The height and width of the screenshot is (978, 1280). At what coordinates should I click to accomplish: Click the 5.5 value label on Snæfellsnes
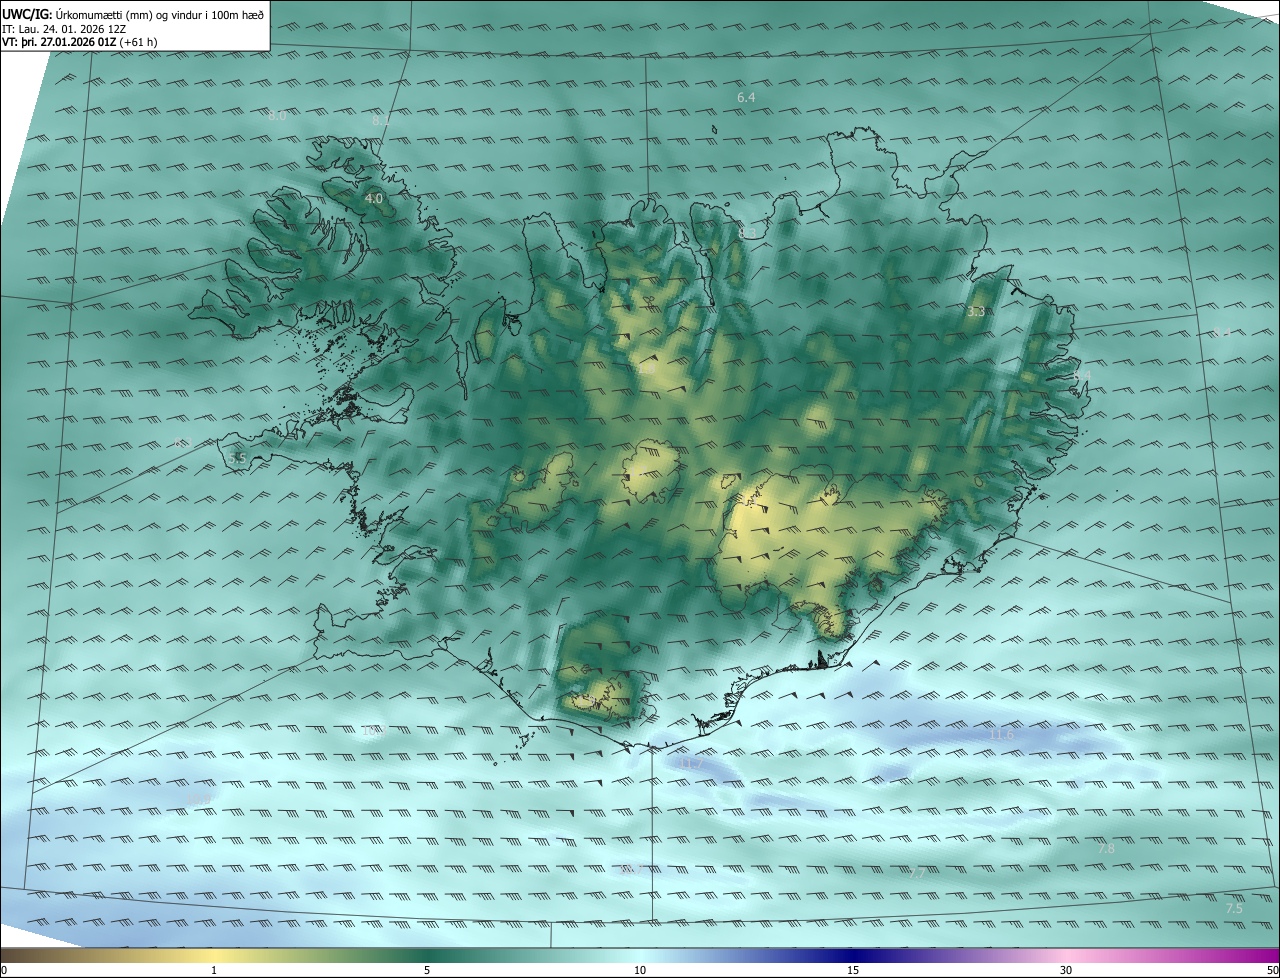pos(237,458)
